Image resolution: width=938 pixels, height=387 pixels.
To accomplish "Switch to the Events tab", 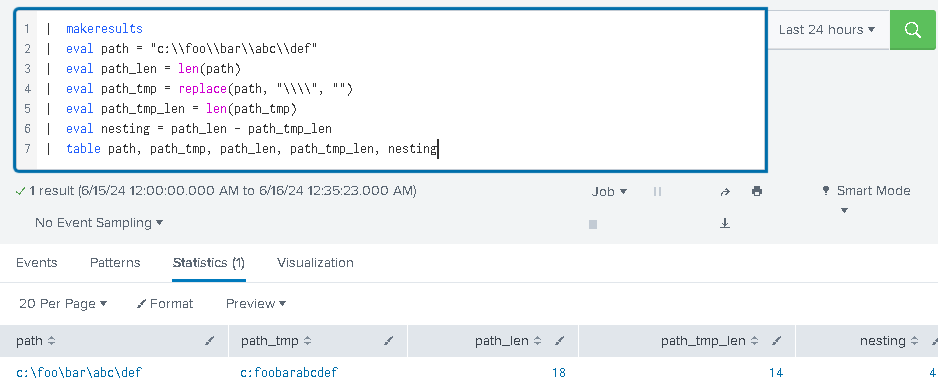I will tap(36, 263).
